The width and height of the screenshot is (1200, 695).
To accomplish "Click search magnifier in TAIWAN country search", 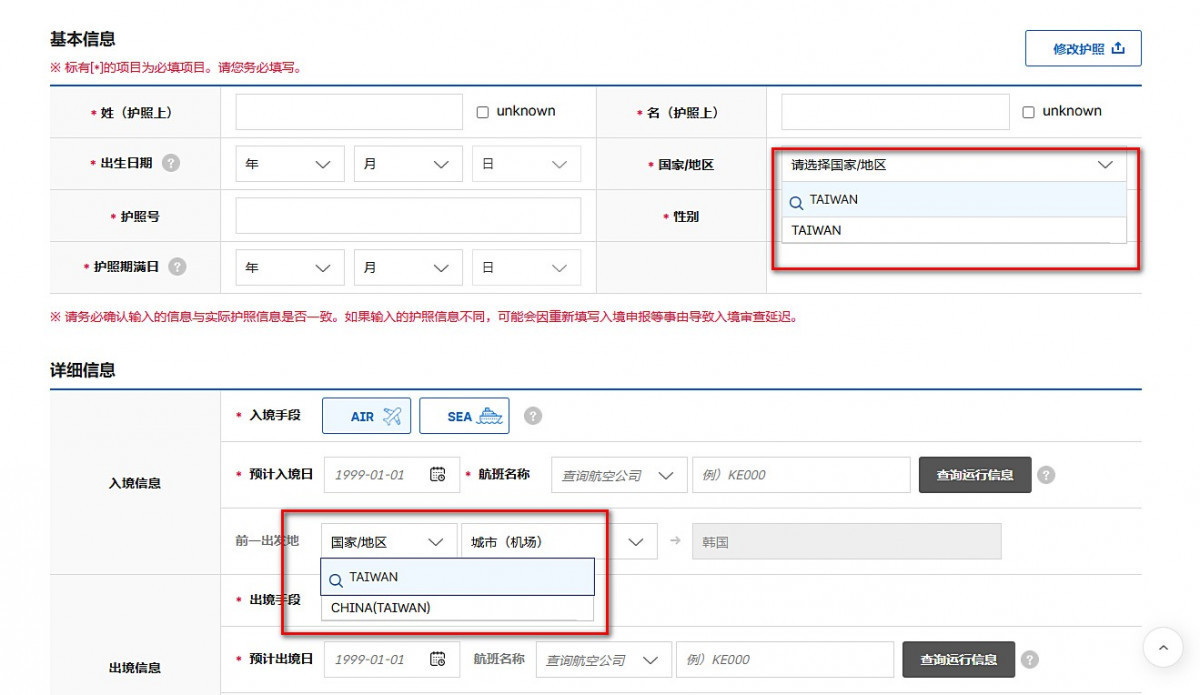I will (x=796, y=201).
